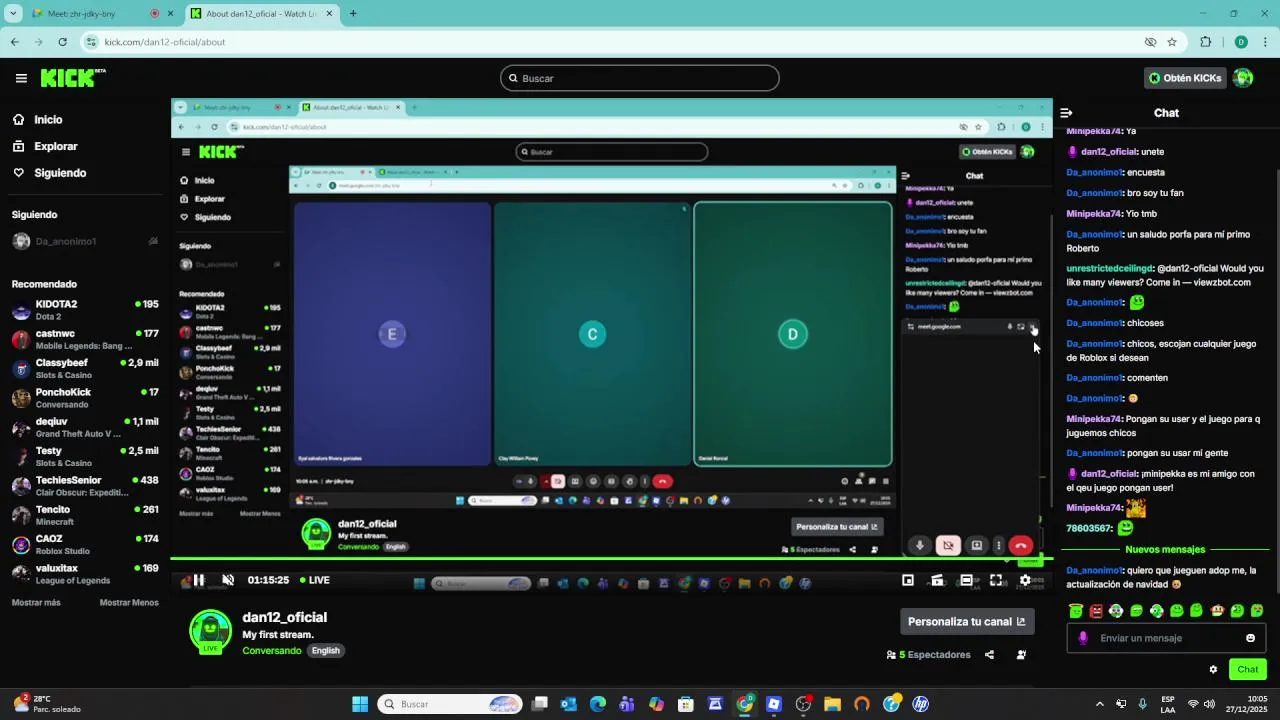This screenshot has width=1280, height=720.
Task: Open the Kick hamburger sidebar menu
Action: (21, 78)
